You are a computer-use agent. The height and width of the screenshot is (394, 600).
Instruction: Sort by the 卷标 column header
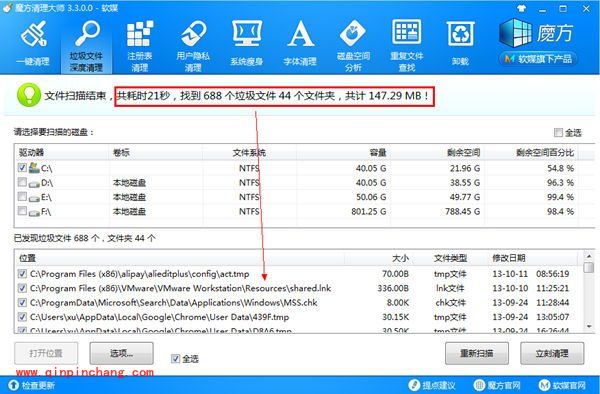(156, 153)
